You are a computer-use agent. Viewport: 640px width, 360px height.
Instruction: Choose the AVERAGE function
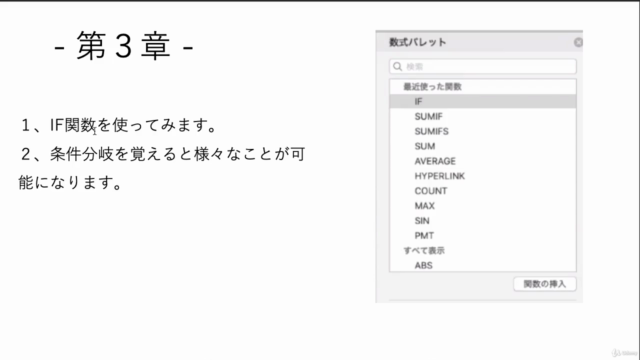pos(483,161)
